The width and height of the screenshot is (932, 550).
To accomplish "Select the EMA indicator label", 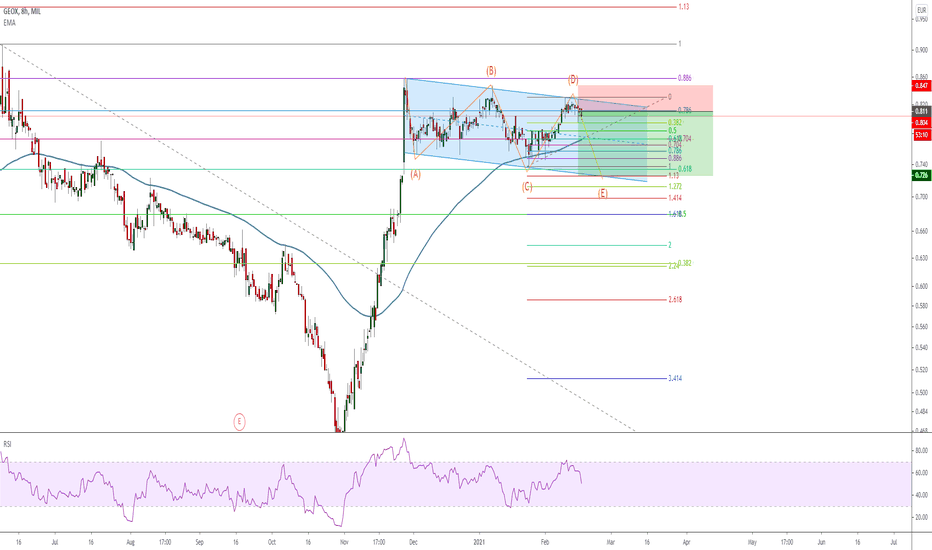I will pos(9,23).
